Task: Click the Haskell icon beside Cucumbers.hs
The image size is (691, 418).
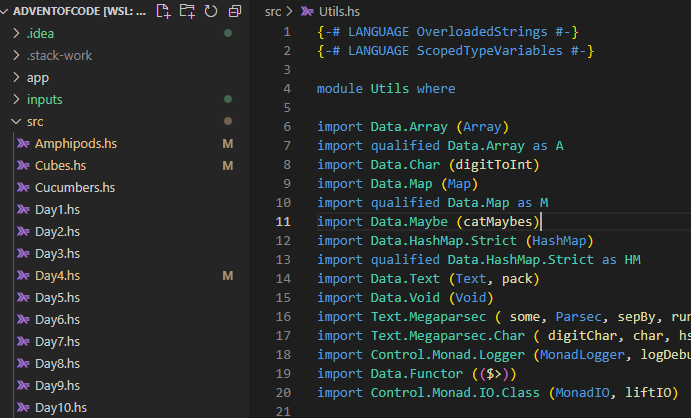Action: click(23, 187)
